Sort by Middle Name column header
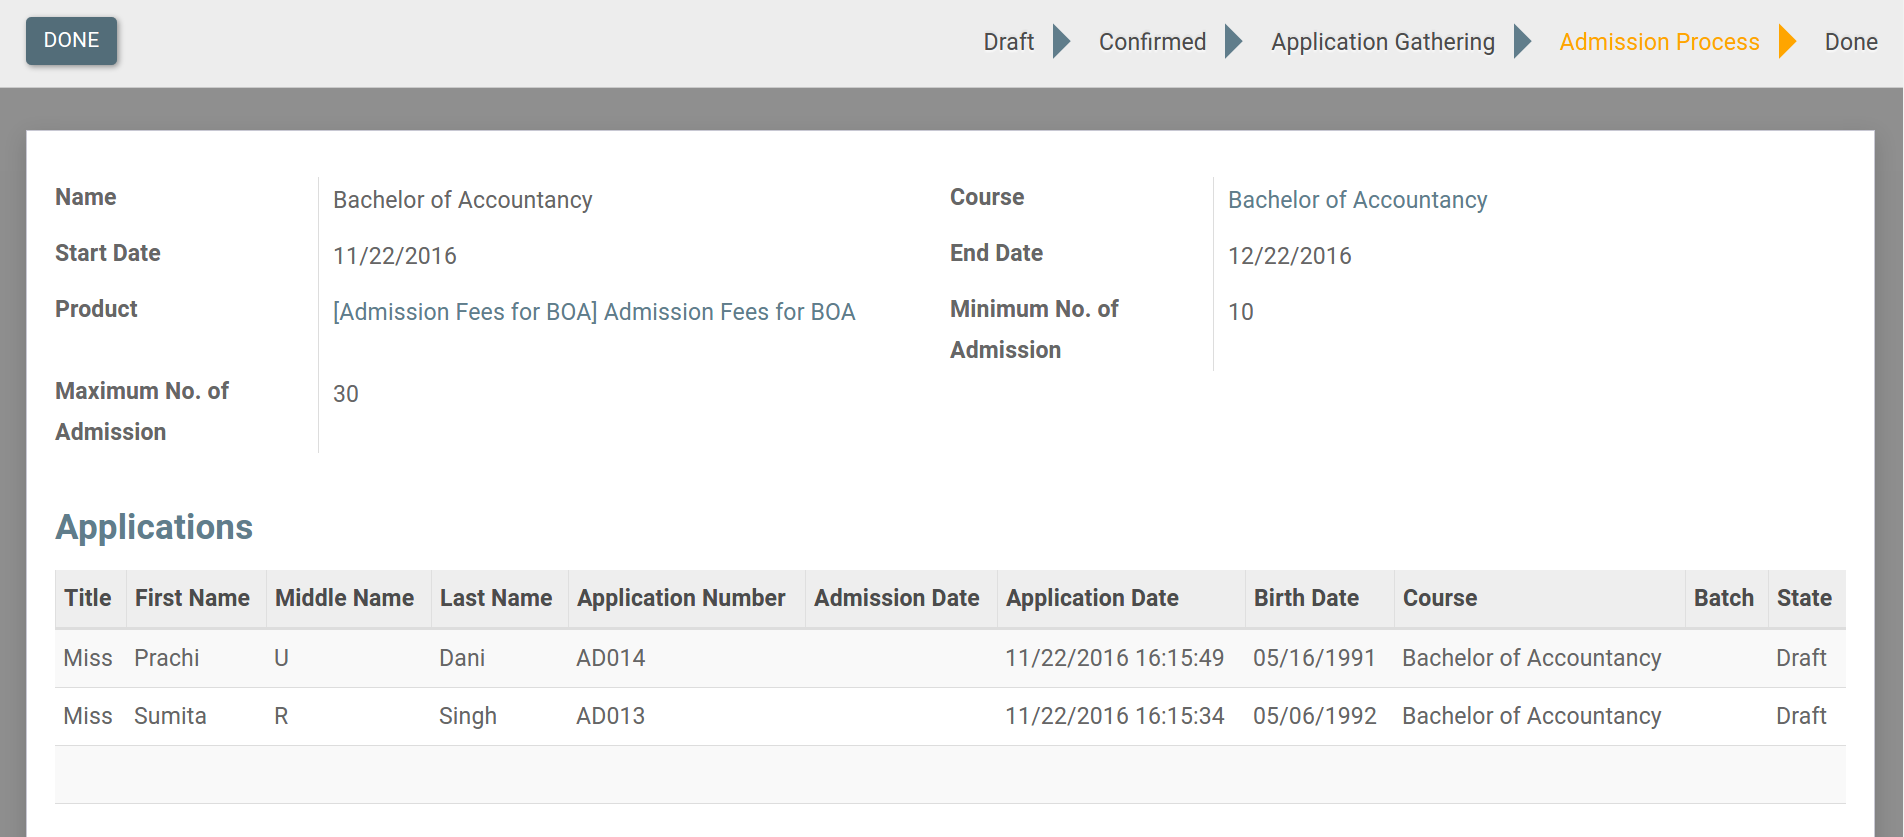Image resolution: width=1904 pixels, height=837 pixels. [x=344, y=598]
